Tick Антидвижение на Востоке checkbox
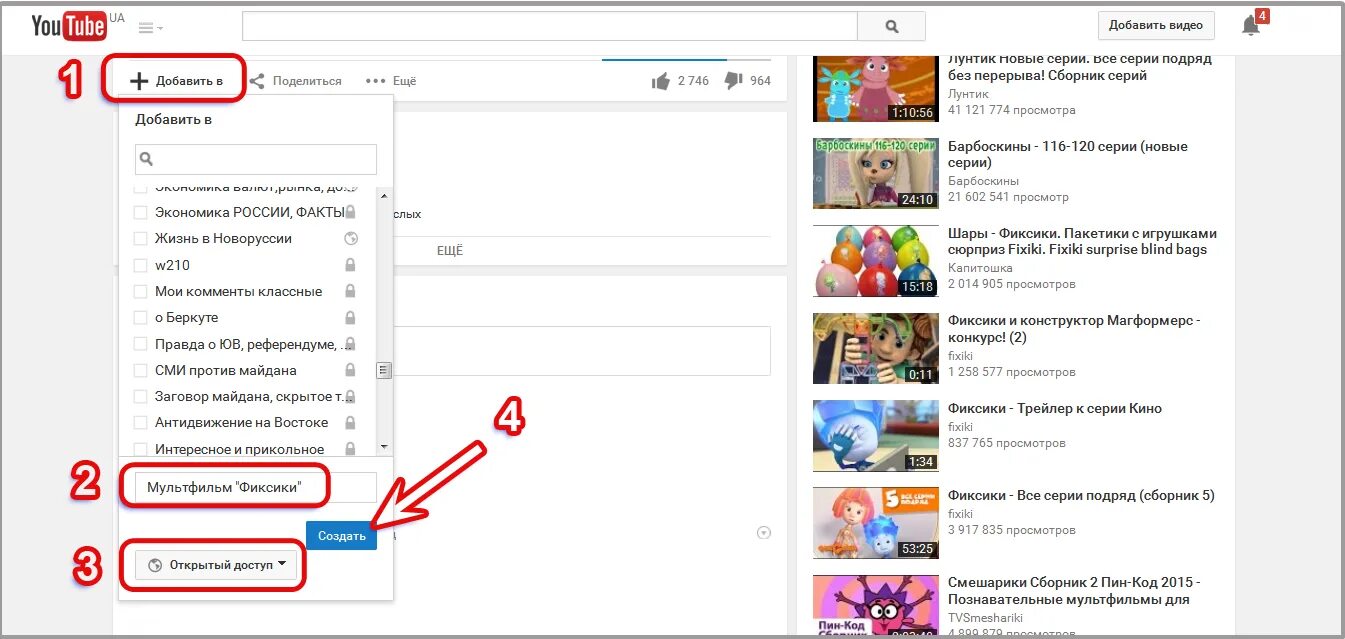The width and height of the screenshot is (1345, 639). [141, 423]
